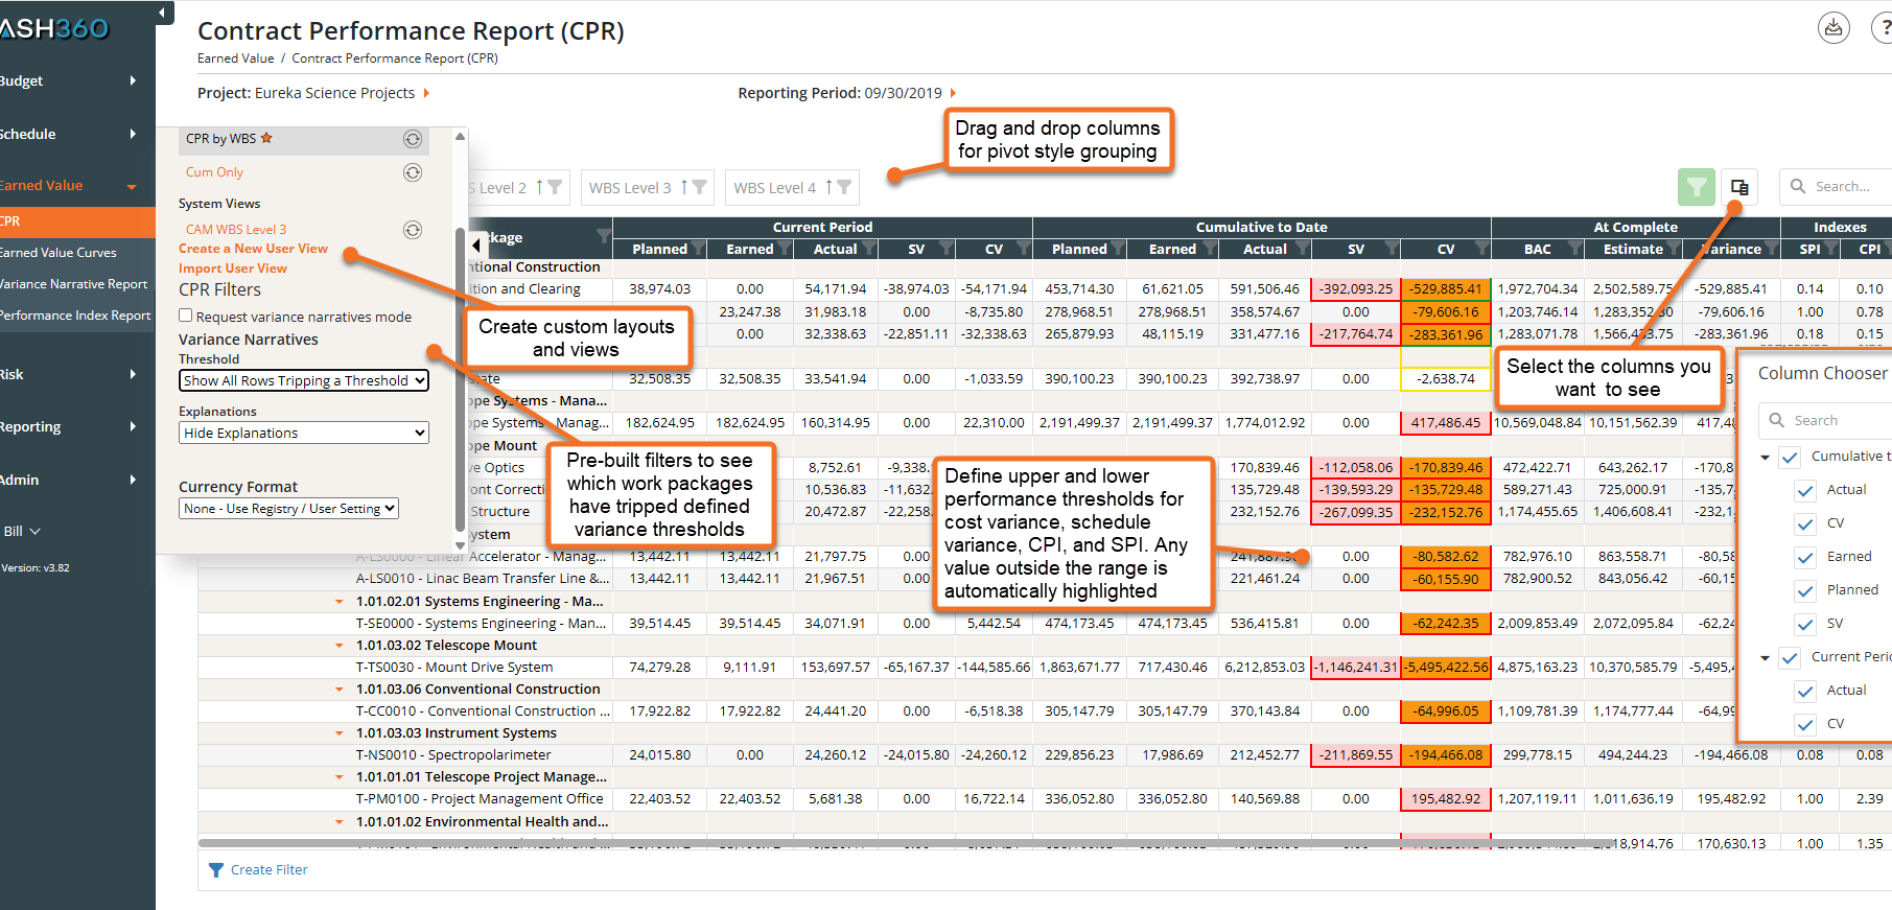This screenshot has height=910, width=1892.
Task: Click the Create Filter funnel icon
Action: pyautogui.click(x=216, y=870)
